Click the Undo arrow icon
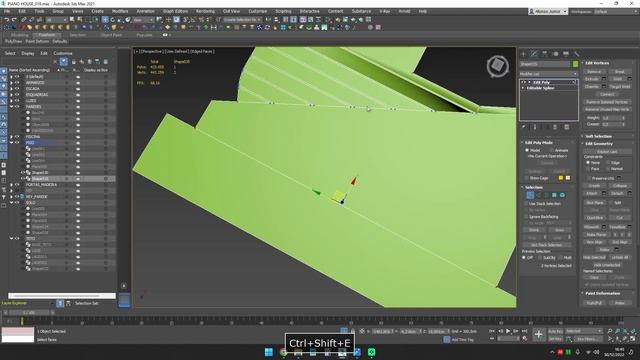 [x=7, y=20]
